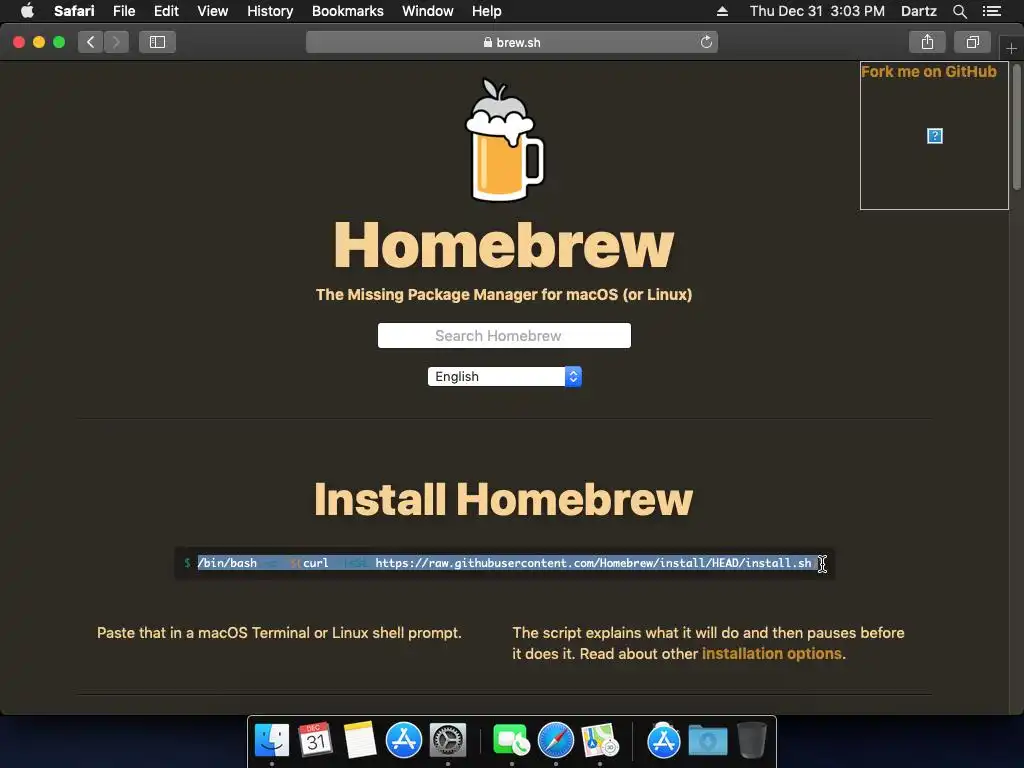
Task: Click the date and time in menu bar
Action: [x=817, y=11]
